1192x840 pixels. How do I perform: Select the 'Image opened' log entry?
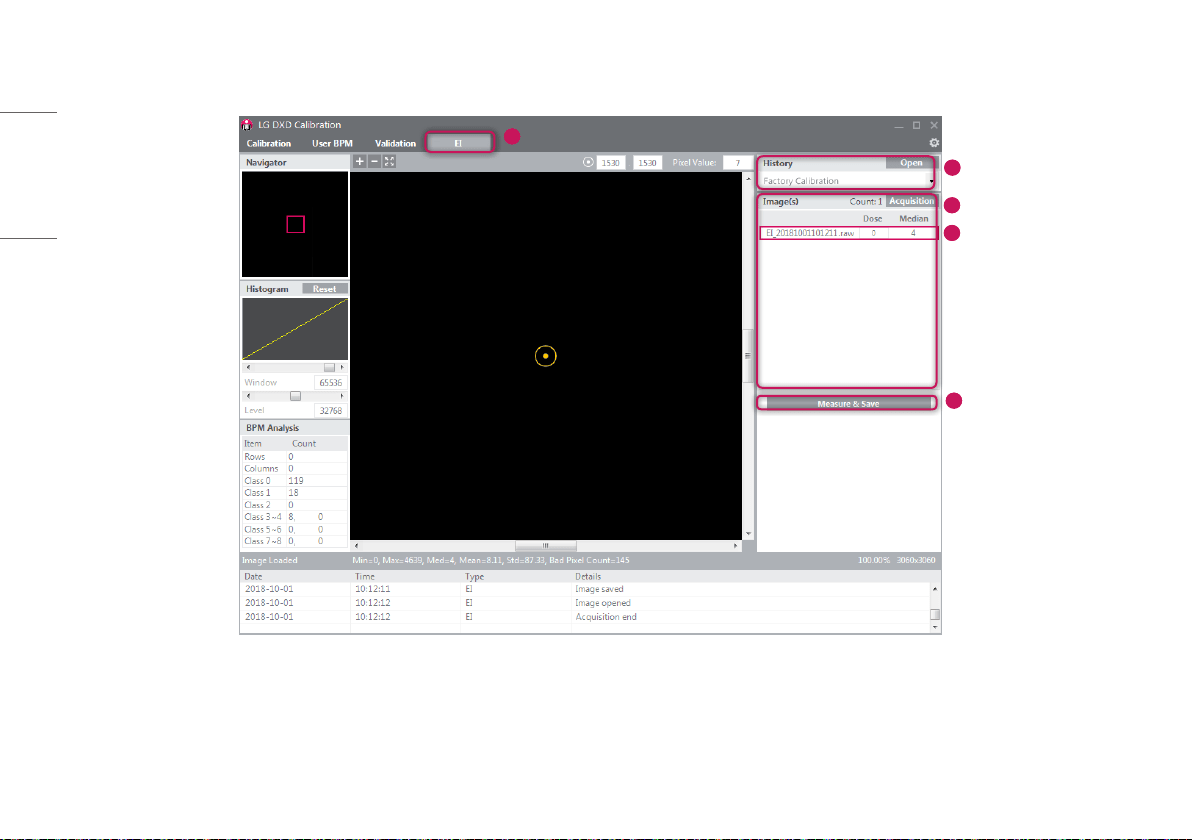585,603
